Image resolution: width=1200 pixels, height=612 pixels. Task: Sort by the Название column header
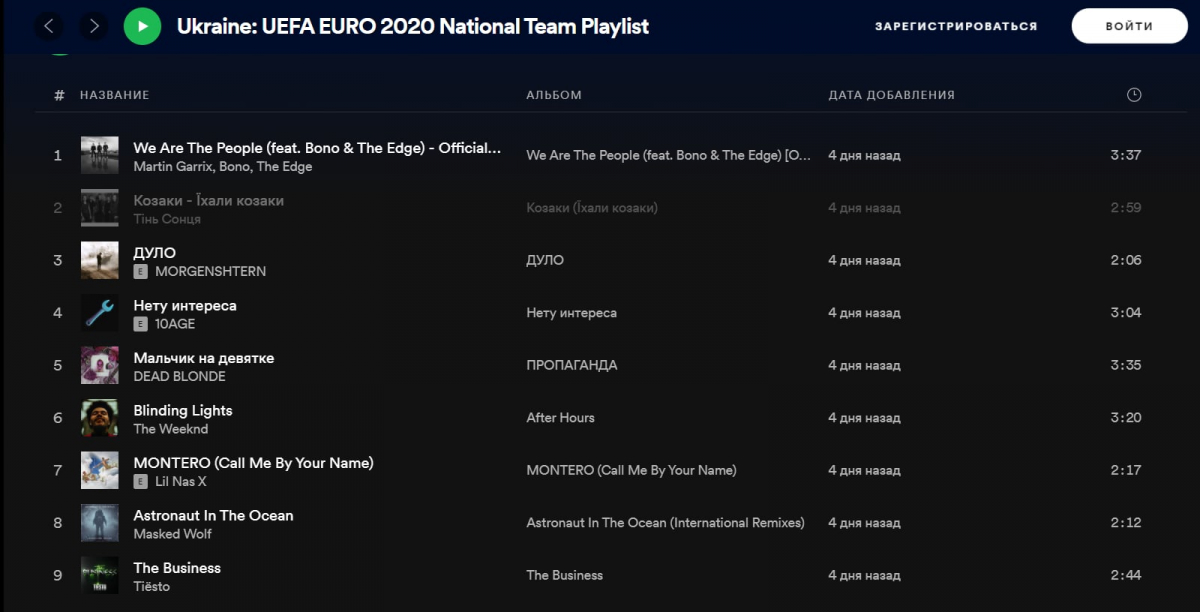click(x=114, y=95)
